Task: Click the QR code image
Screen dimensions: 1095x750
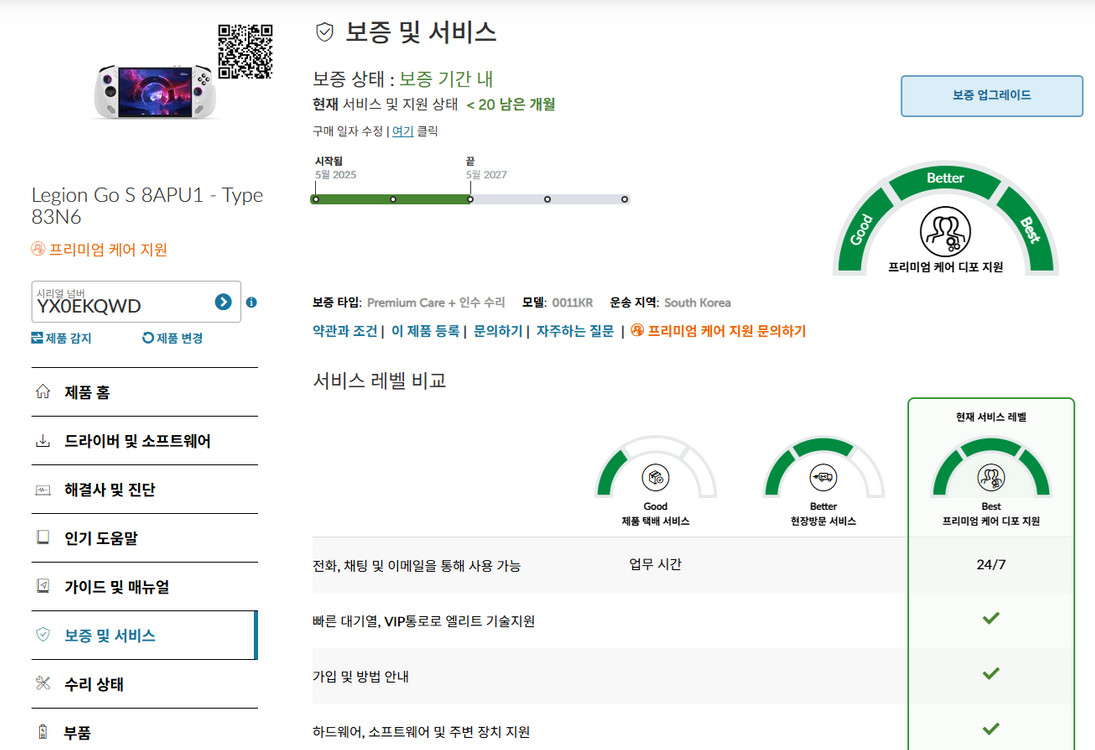Action: pyautogui.click(x=245, y=50)
